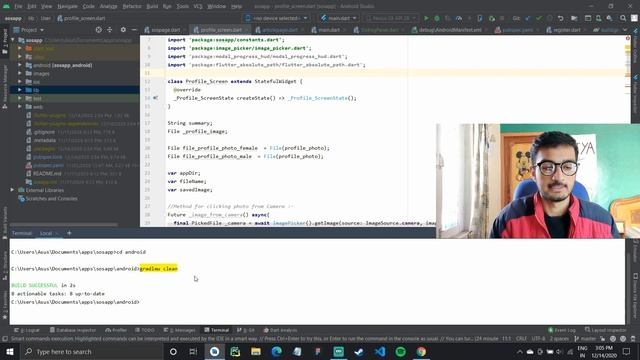
Task: Select the Local terminal tab
Action: click(x=46, y=233)
